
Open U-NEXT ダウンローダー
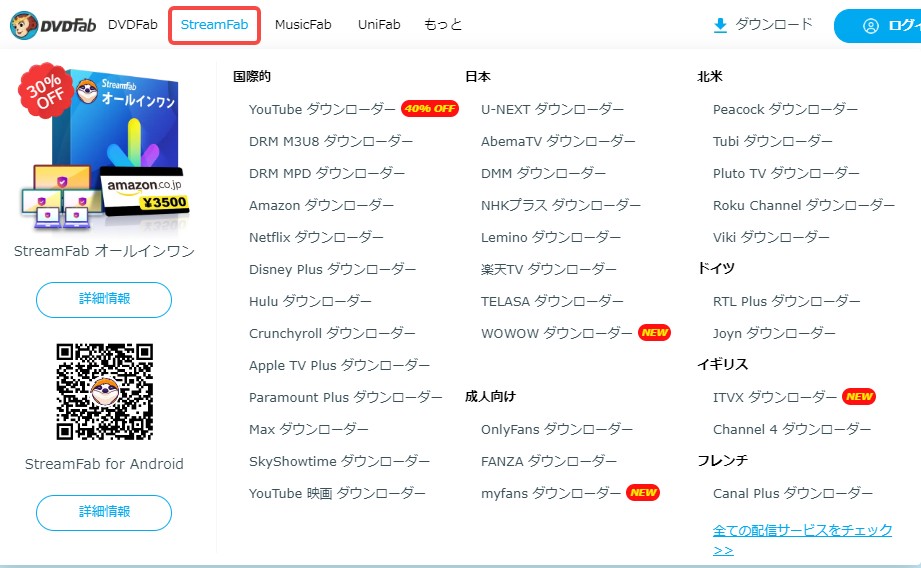point(552,109)
